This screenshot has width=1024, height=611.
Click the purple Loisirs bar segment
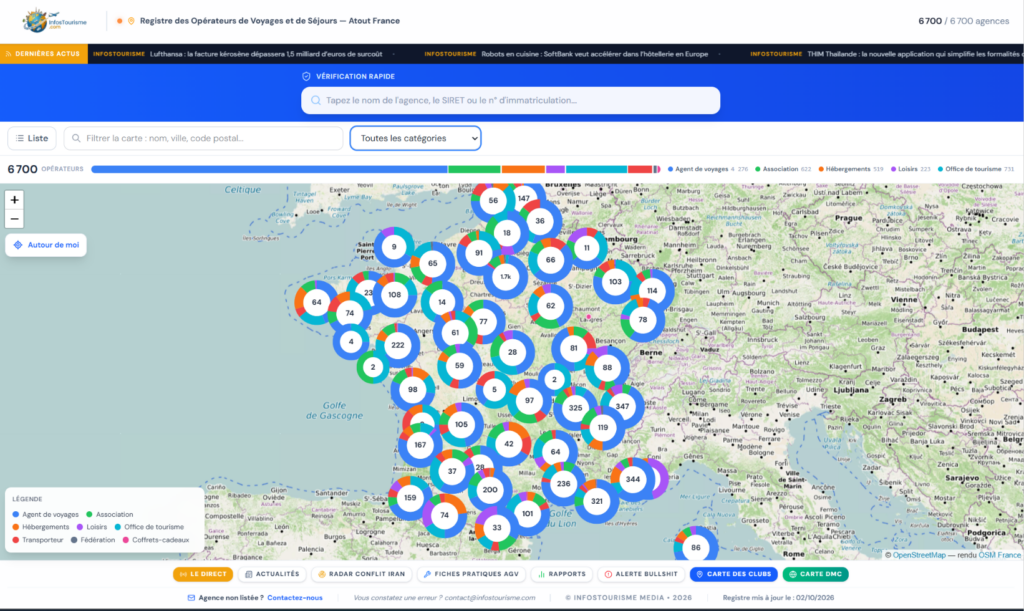coord(555,169)
